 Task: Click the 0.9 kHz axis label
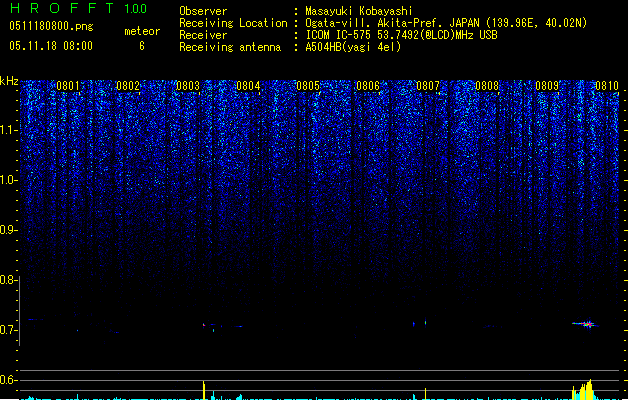tap(8, 230)
